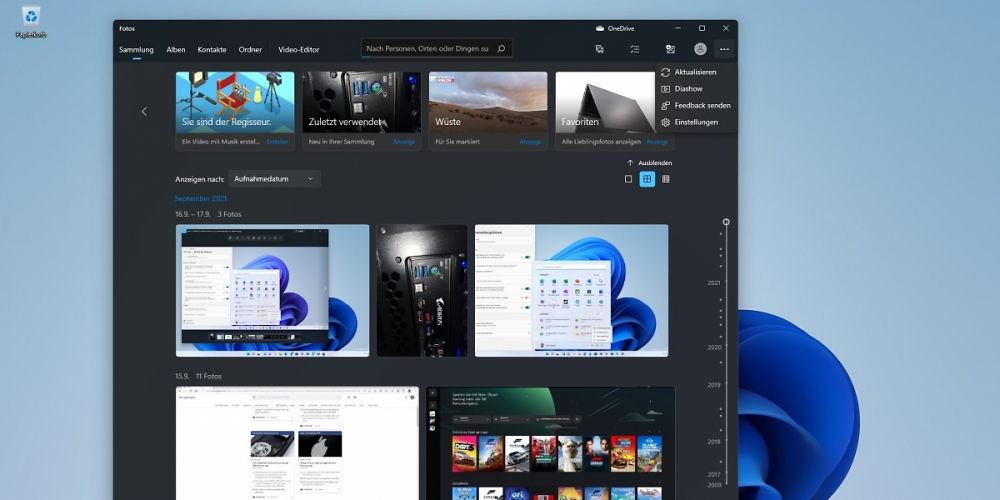Select the medium grid view
The image size is (1000, 500).
click(647, 179)
